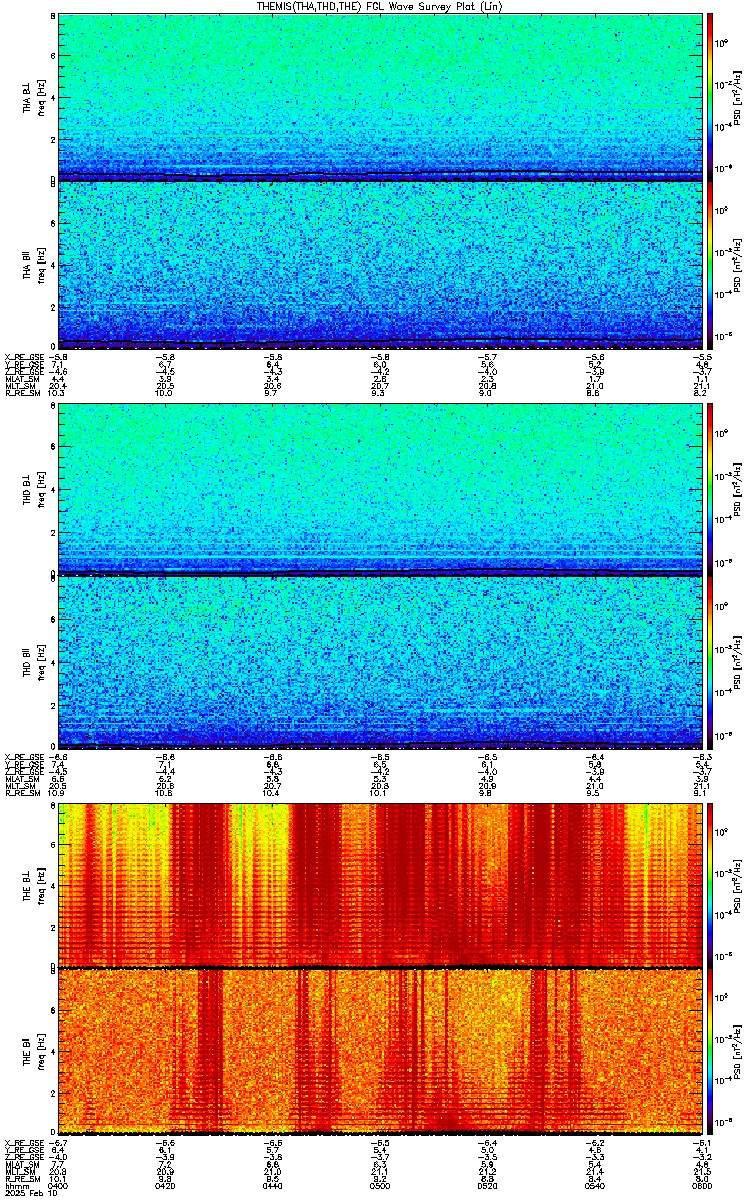The image size is (750, 1200).
Task: Click the THA B-perpendicular spectrogram panel
Action: pos(380,96)
